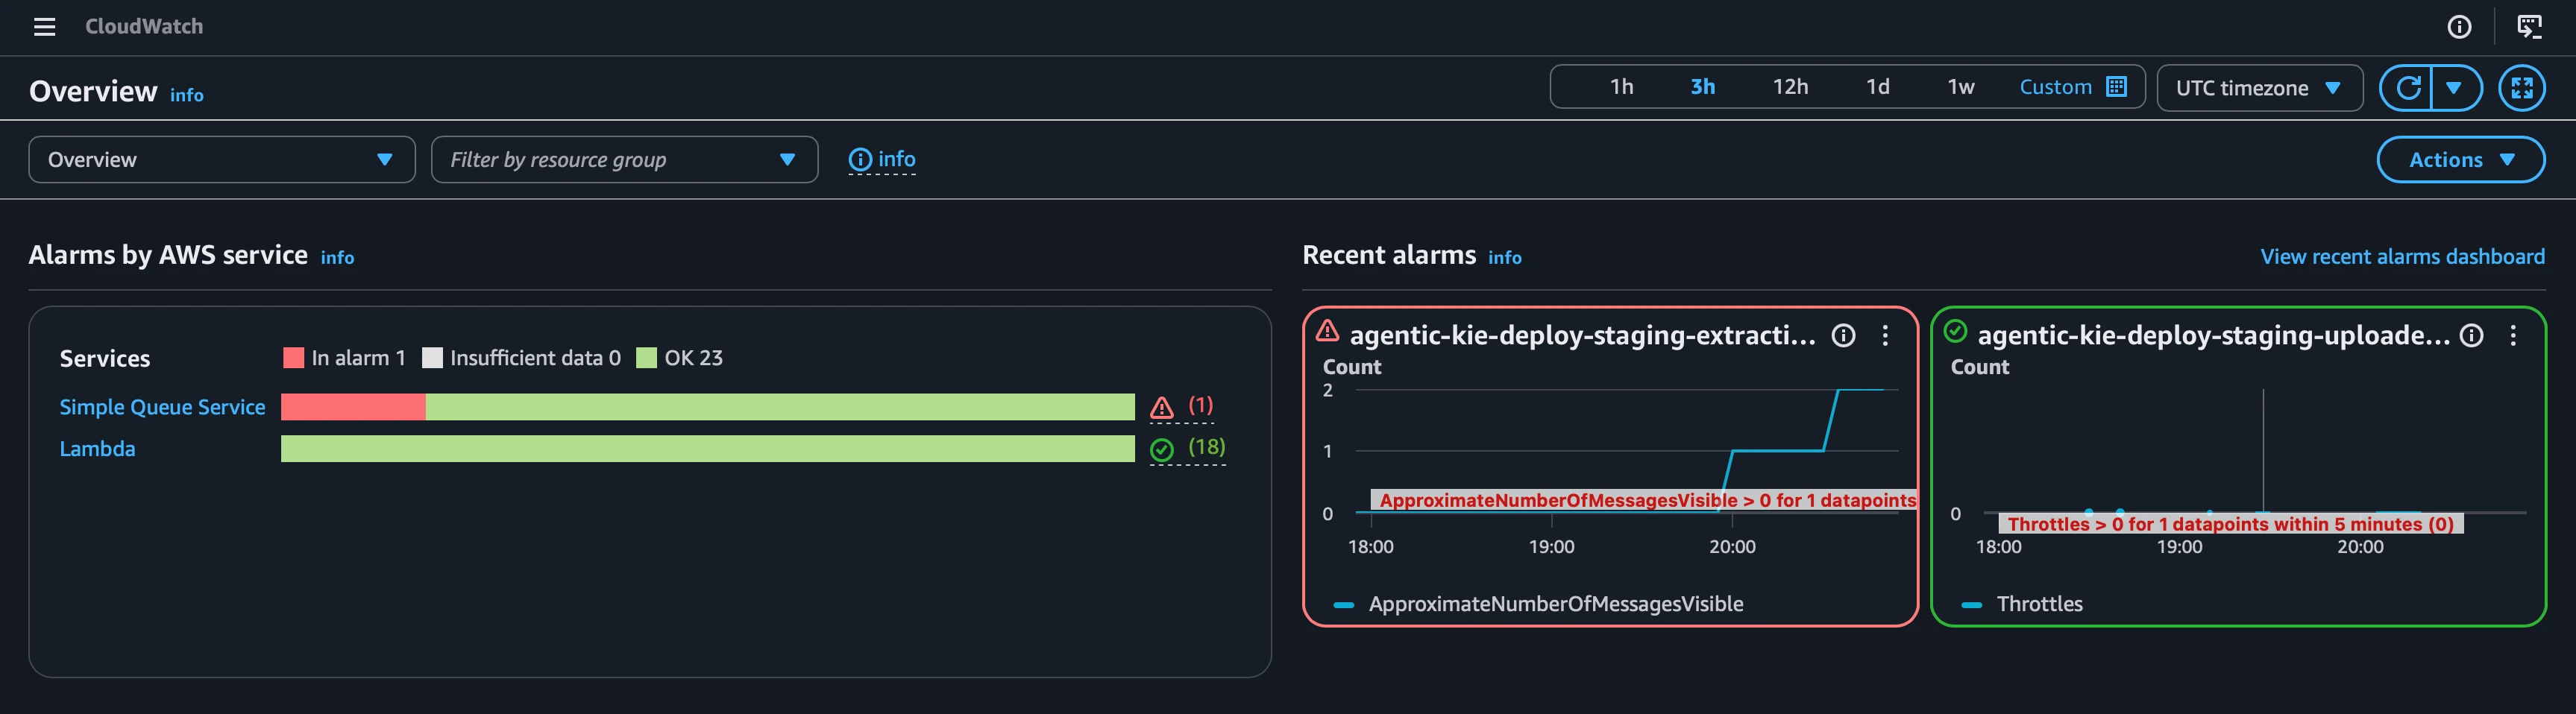The image size is (2576, 714).
Task: Select the 1h time range
Action: point(1621,87)
